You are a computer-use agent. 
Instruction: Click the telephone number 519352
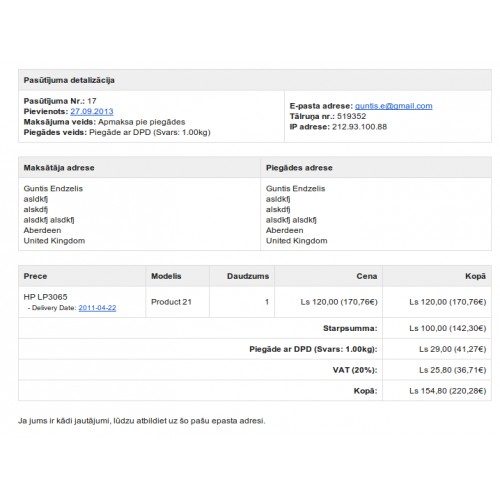click(351, 116)
